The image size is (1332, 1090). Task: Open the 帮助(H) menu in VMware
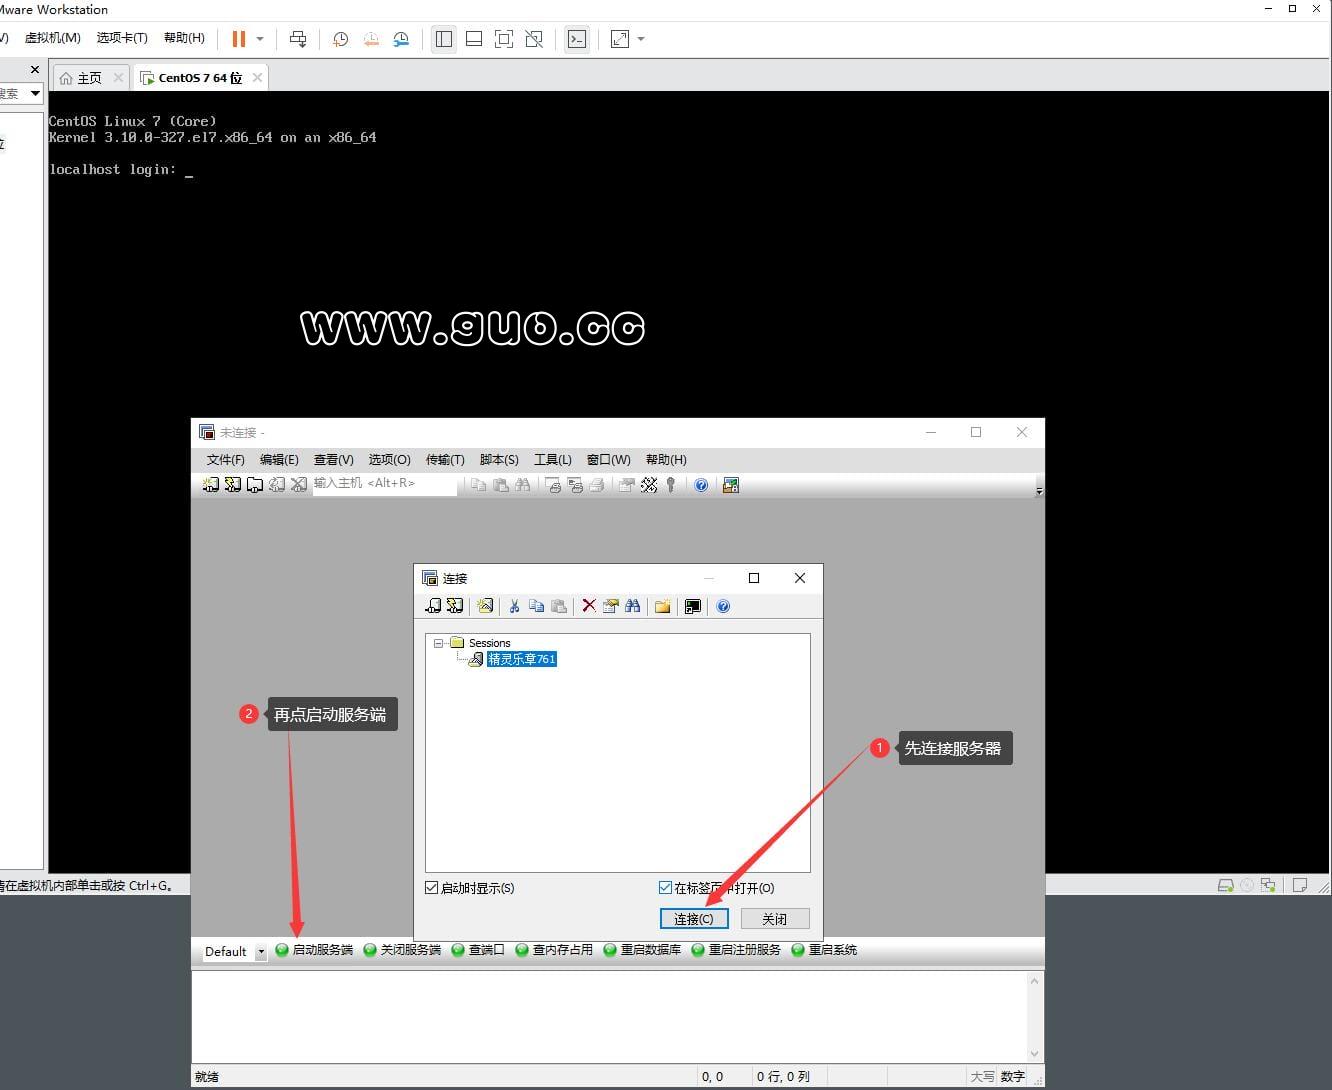tap(184, 38)
